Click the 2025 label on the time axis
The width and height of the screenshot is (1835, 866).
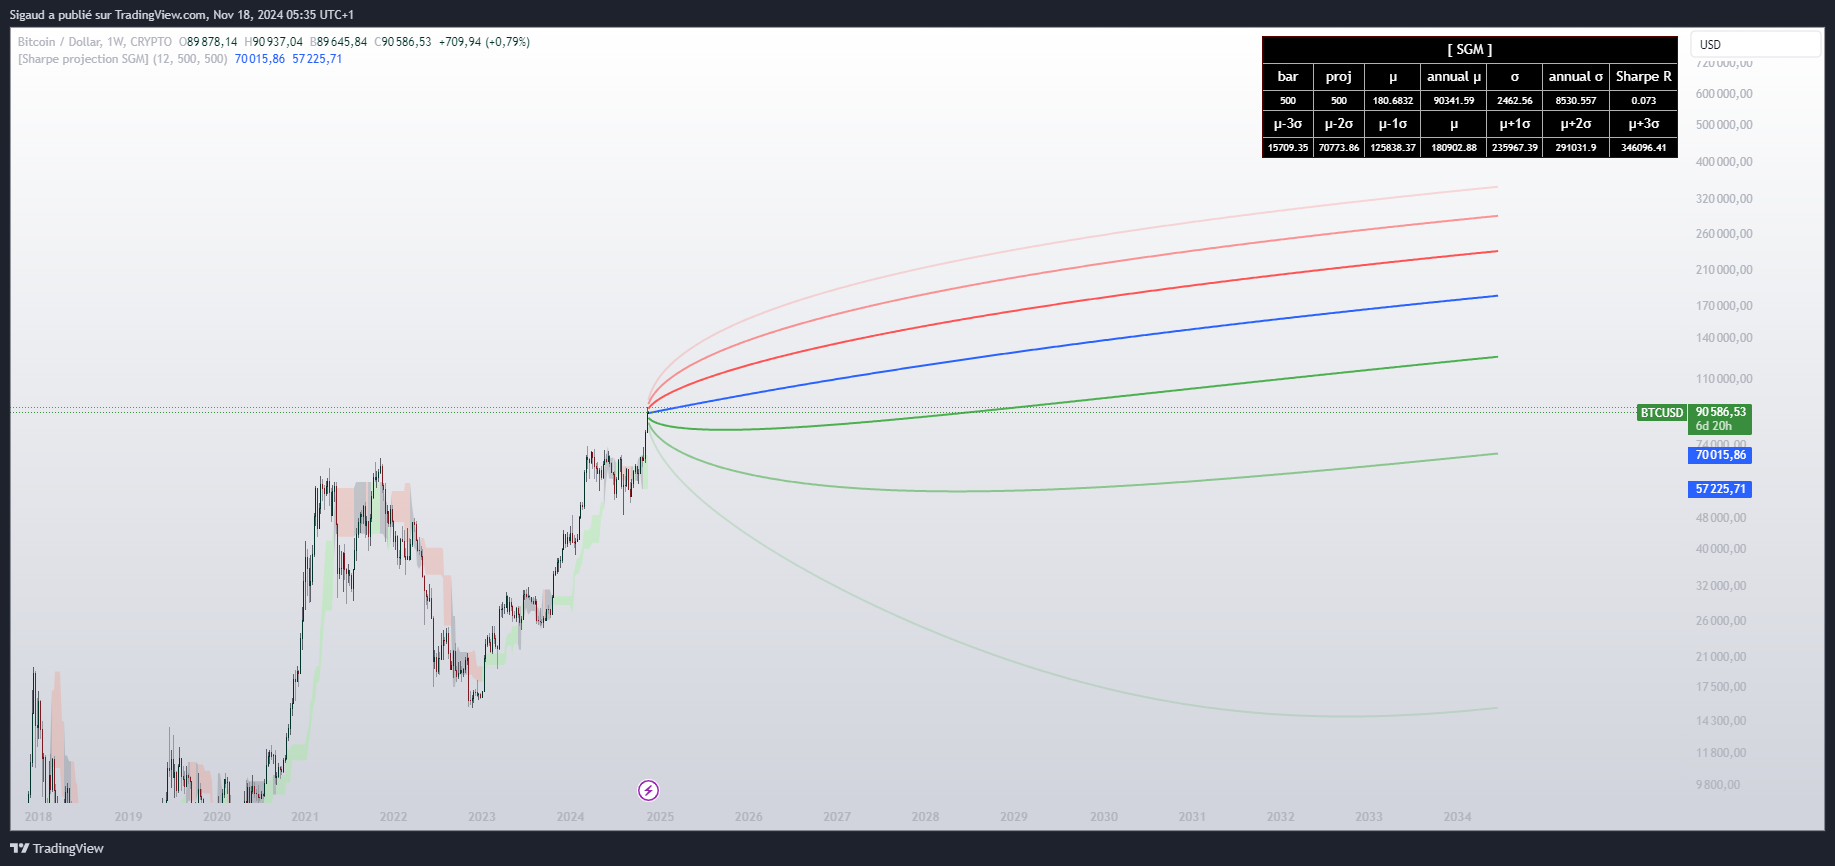(660, 817)
